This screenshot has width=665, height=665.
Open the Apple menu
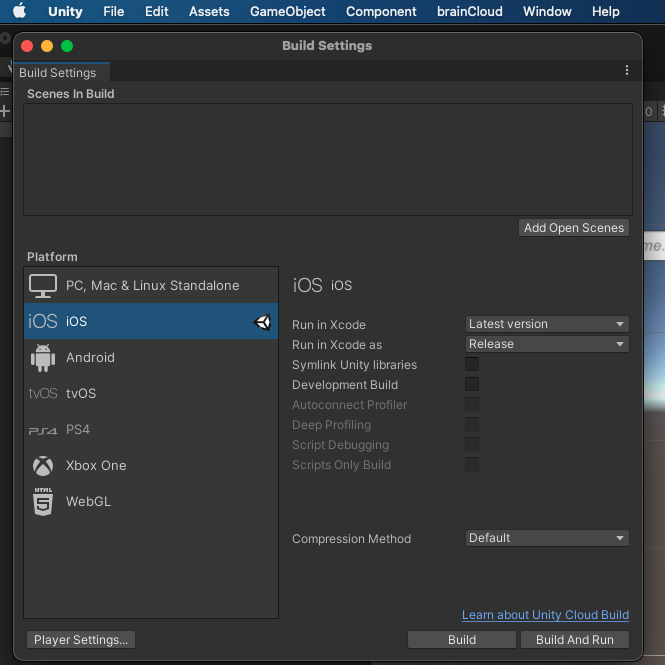click(19, 11)
